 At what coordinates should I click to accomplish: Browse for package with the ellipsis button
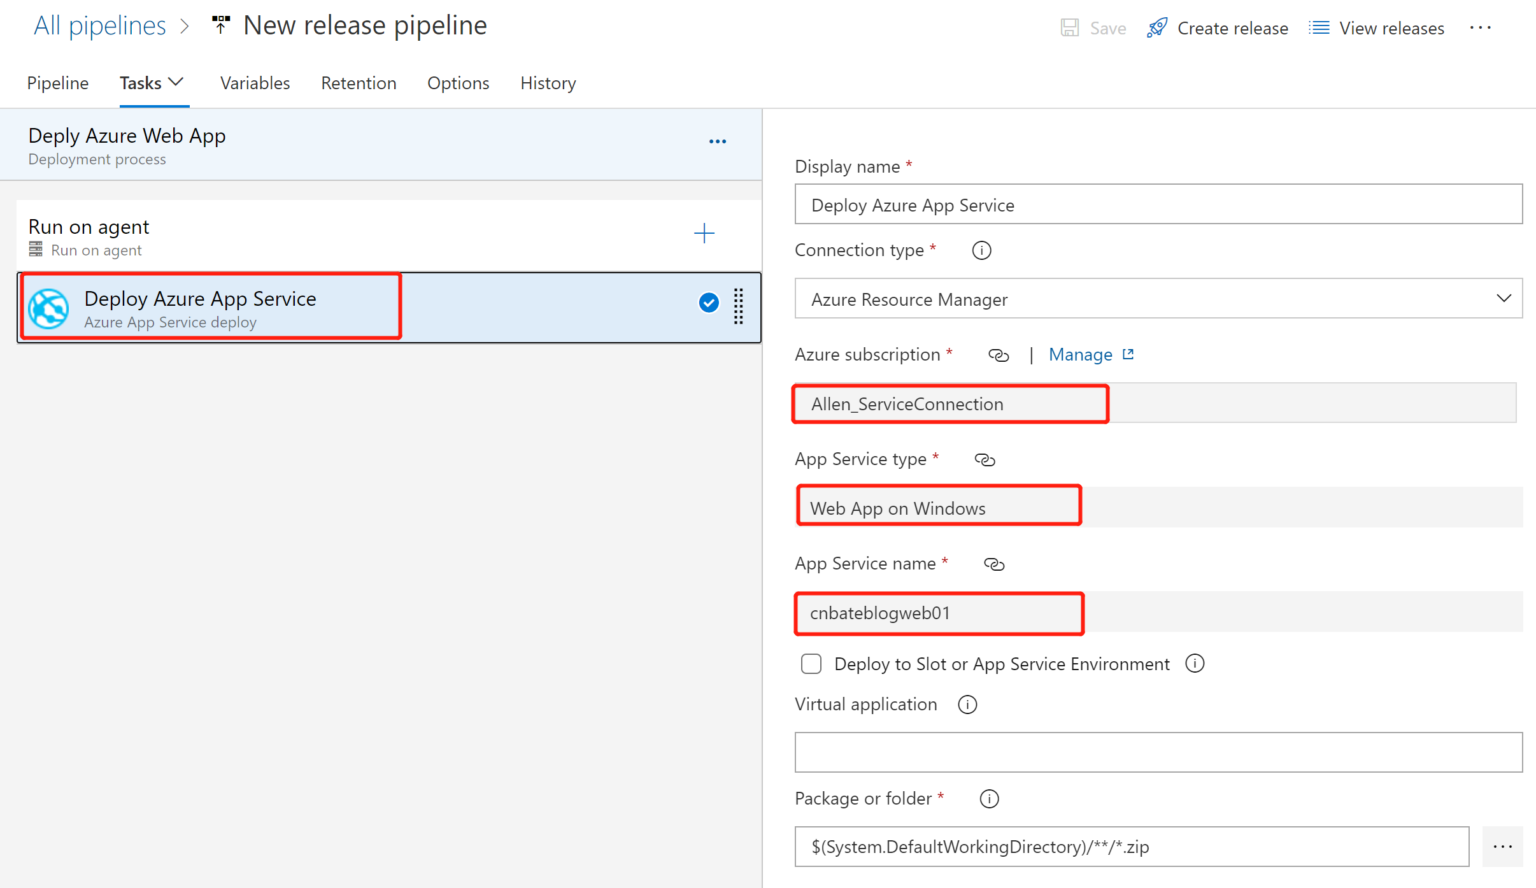(x=1503, y=847)
